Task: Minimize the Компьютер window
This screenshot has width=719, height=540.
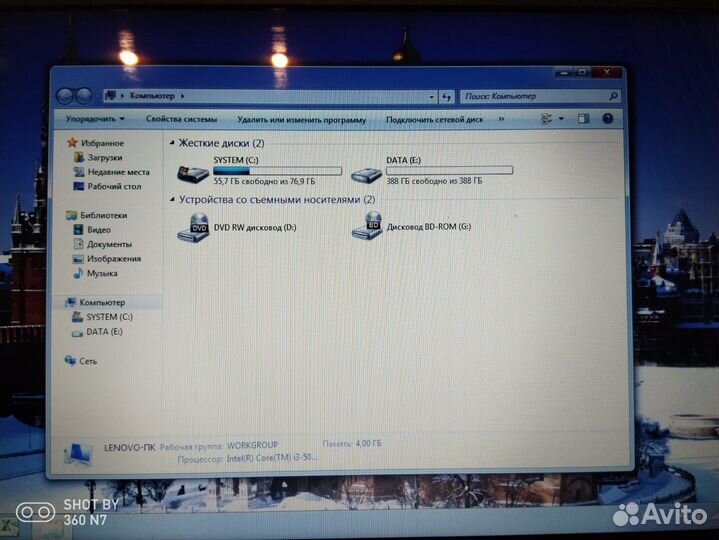Action: click(564, 72)
